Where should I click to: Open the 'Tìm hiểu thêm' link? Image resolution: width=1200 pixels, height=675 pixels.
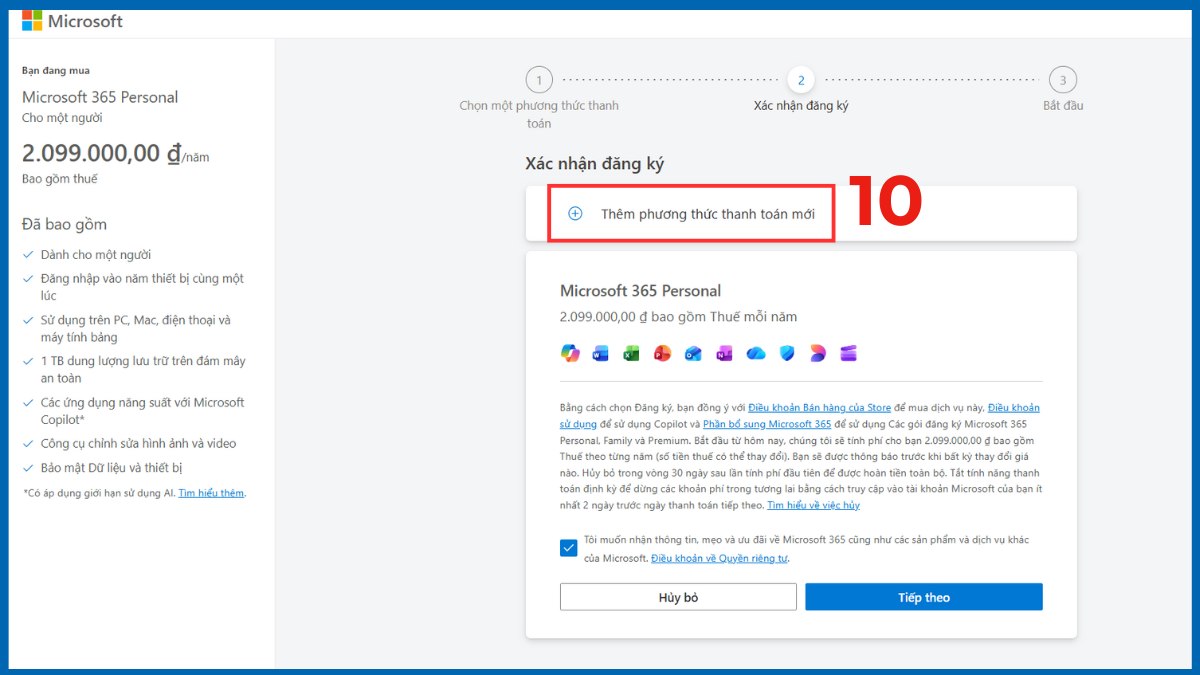[210, 492]
